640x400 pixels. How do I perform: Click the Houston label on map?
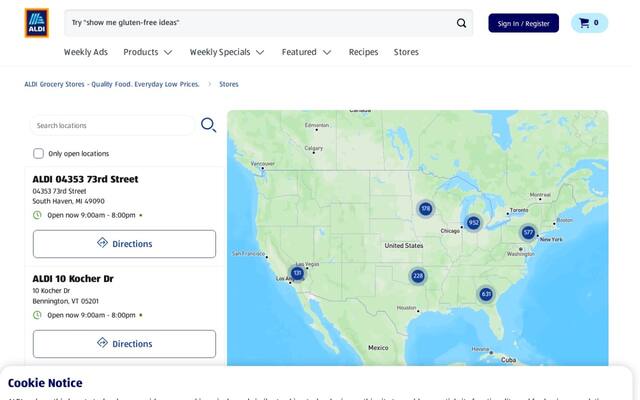pos(407,308)
